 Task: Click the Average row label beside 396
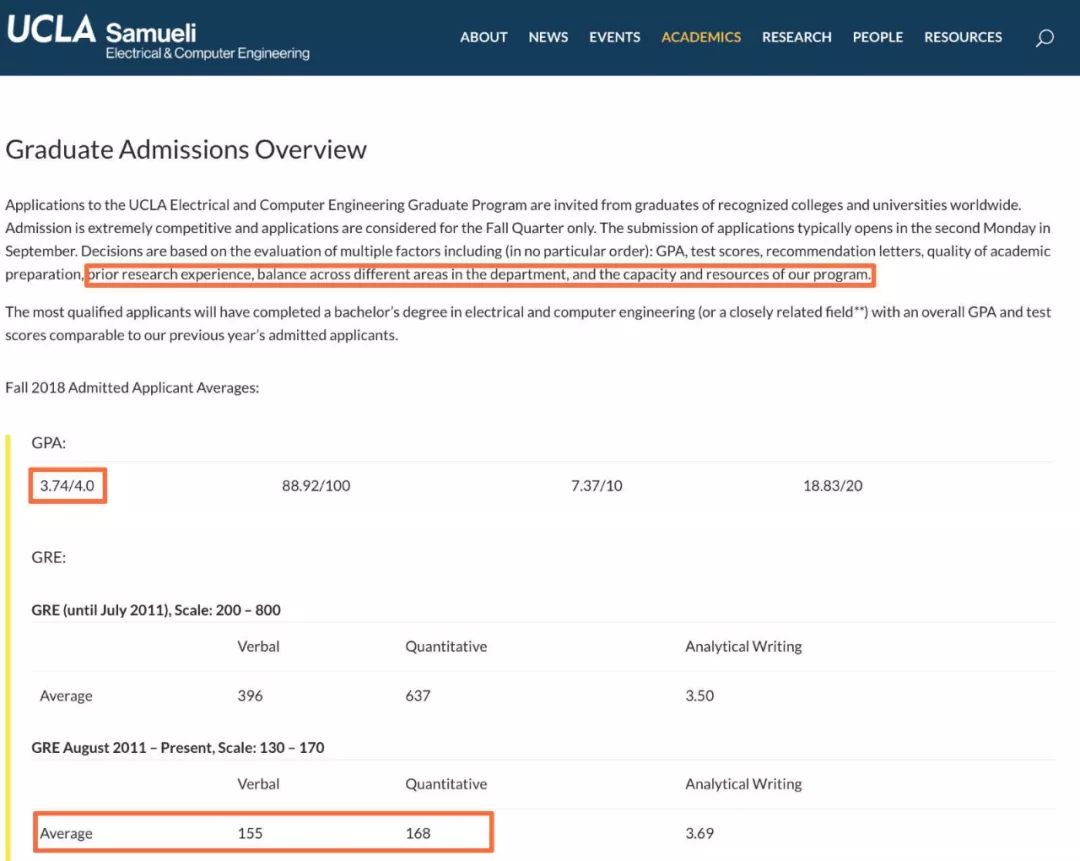coord(65,696)
